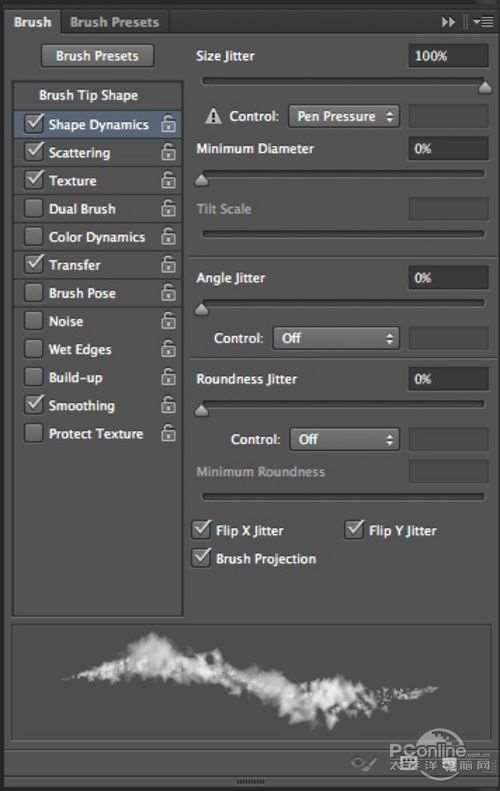Click the Size Jitter percentage field

[448, 56]
